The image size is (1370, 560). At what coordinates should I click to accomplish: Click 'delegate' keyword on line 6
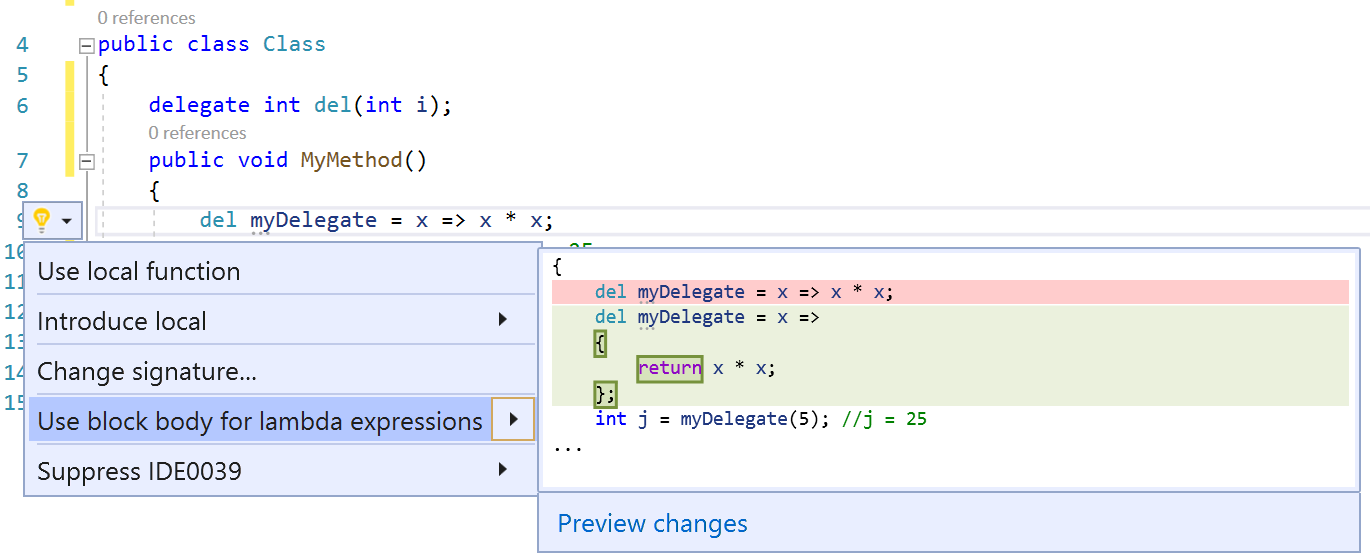click(199, 105)
